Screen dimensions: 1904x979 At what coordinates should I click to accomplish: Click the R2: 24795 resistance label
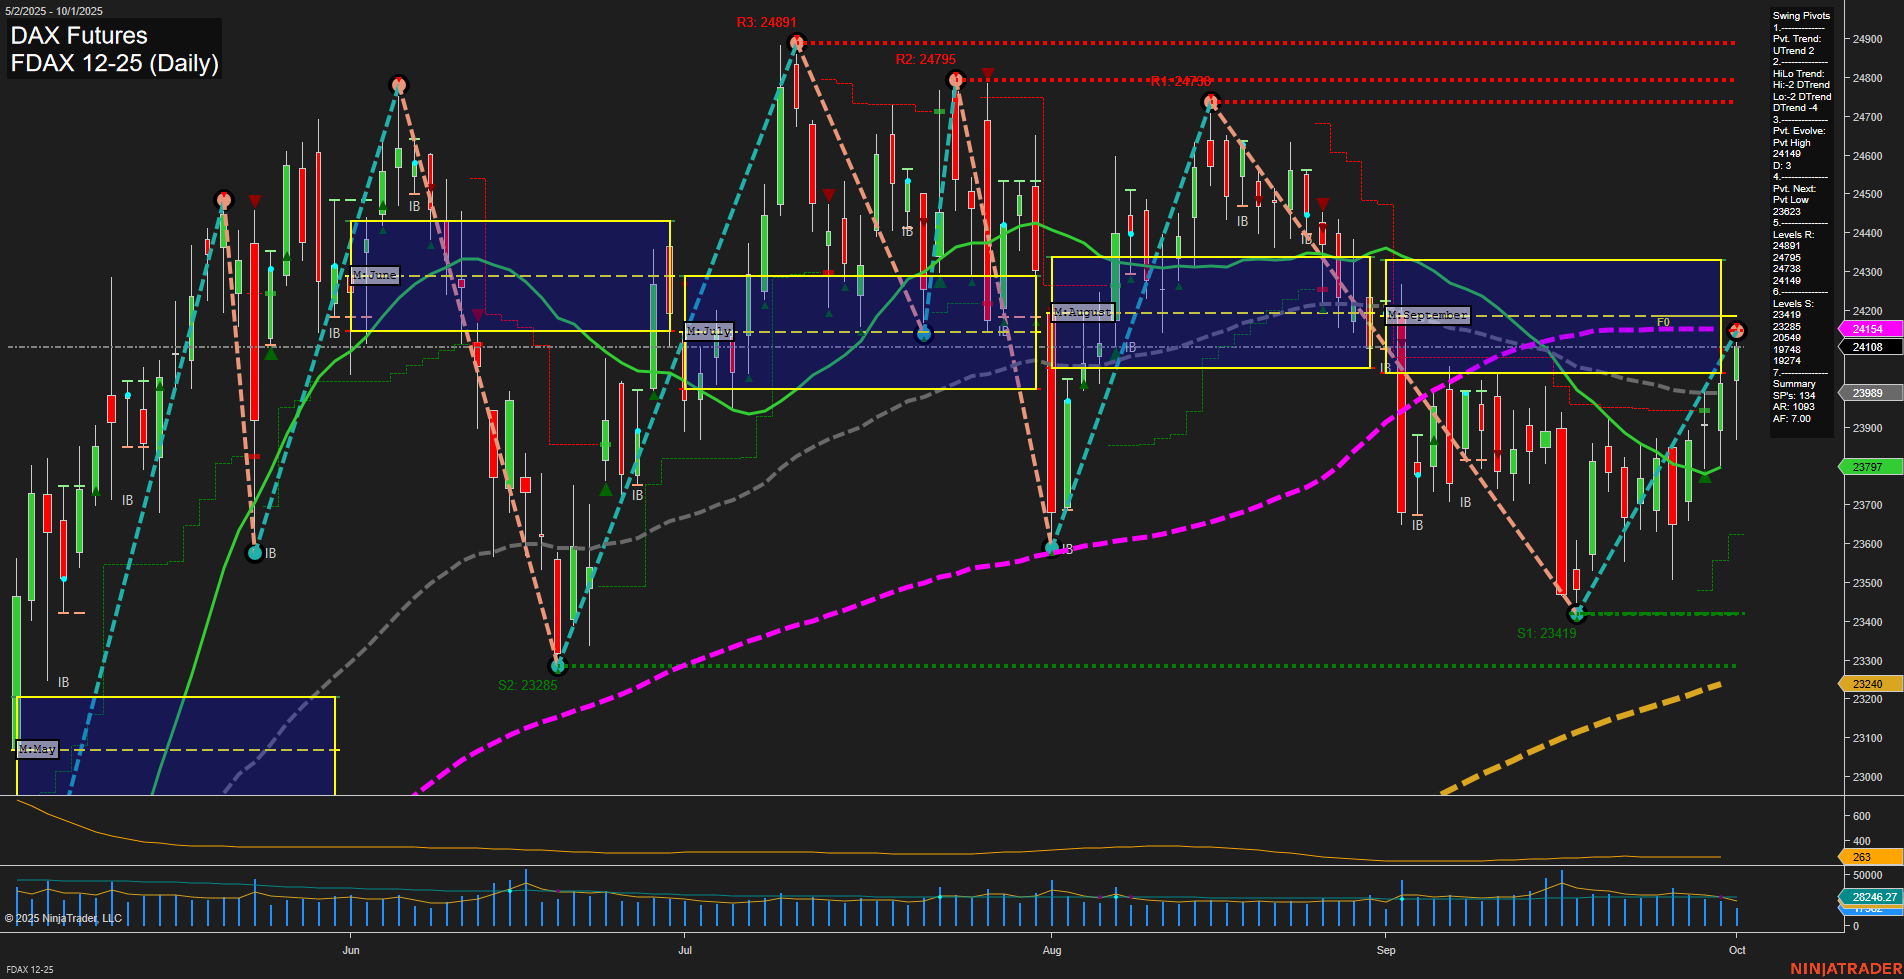click(x=923, y=61)
